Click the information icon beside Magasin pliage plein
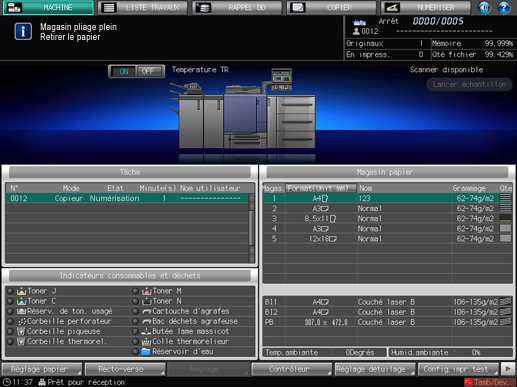 pos(23,32)
